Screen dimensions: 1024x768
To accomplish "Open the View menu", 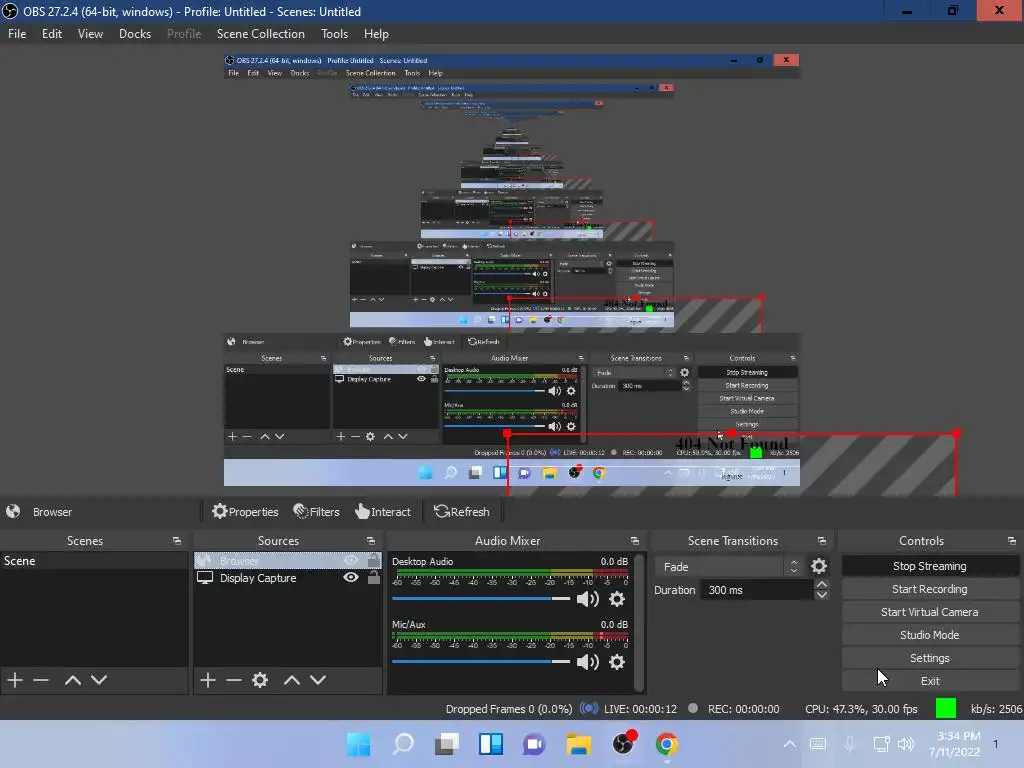I will tap(90, 34).
